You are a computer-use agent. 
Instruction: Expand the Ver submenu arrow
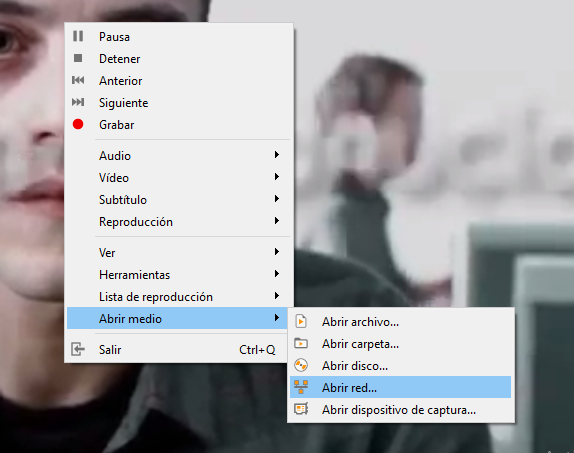click(x=277, y=252)
